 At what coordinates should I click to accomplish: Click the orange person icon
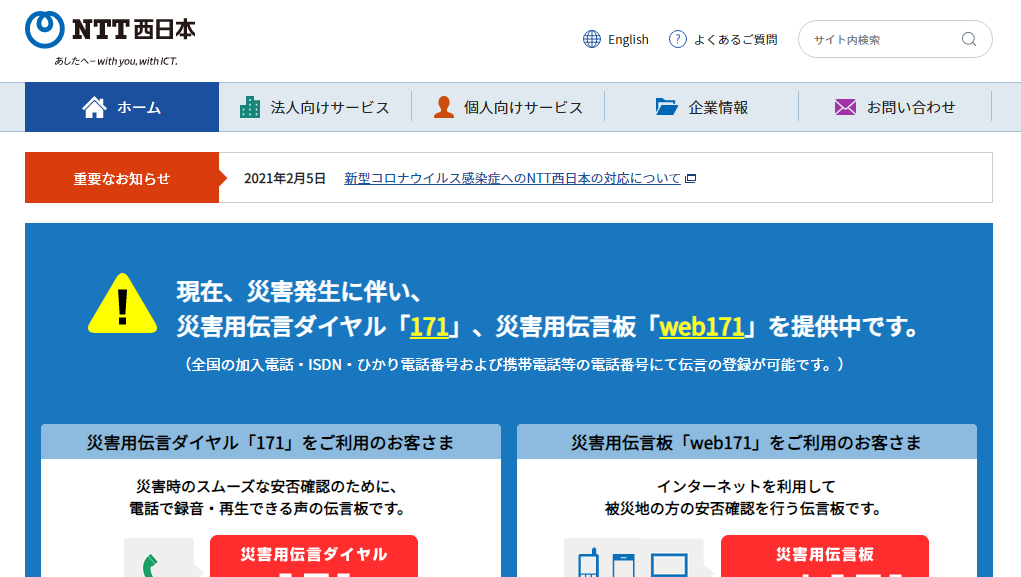tap(443, 107)
